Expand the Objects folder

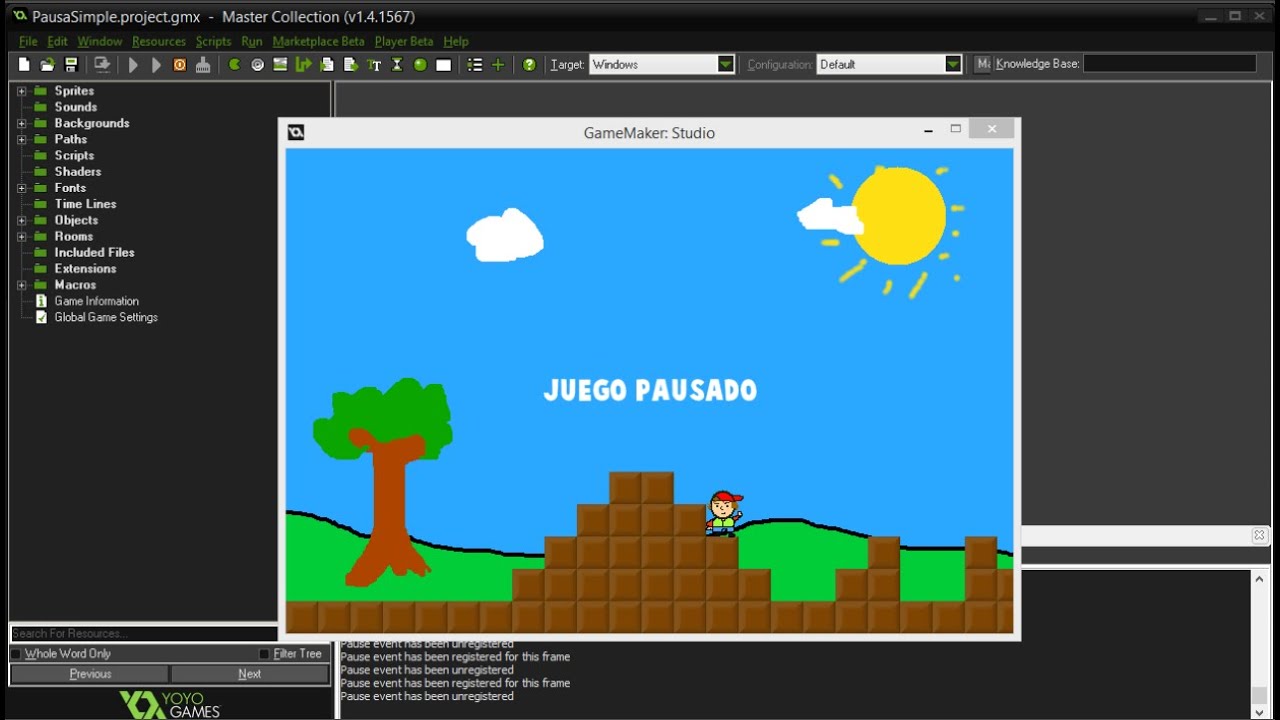tap(21, 221)
